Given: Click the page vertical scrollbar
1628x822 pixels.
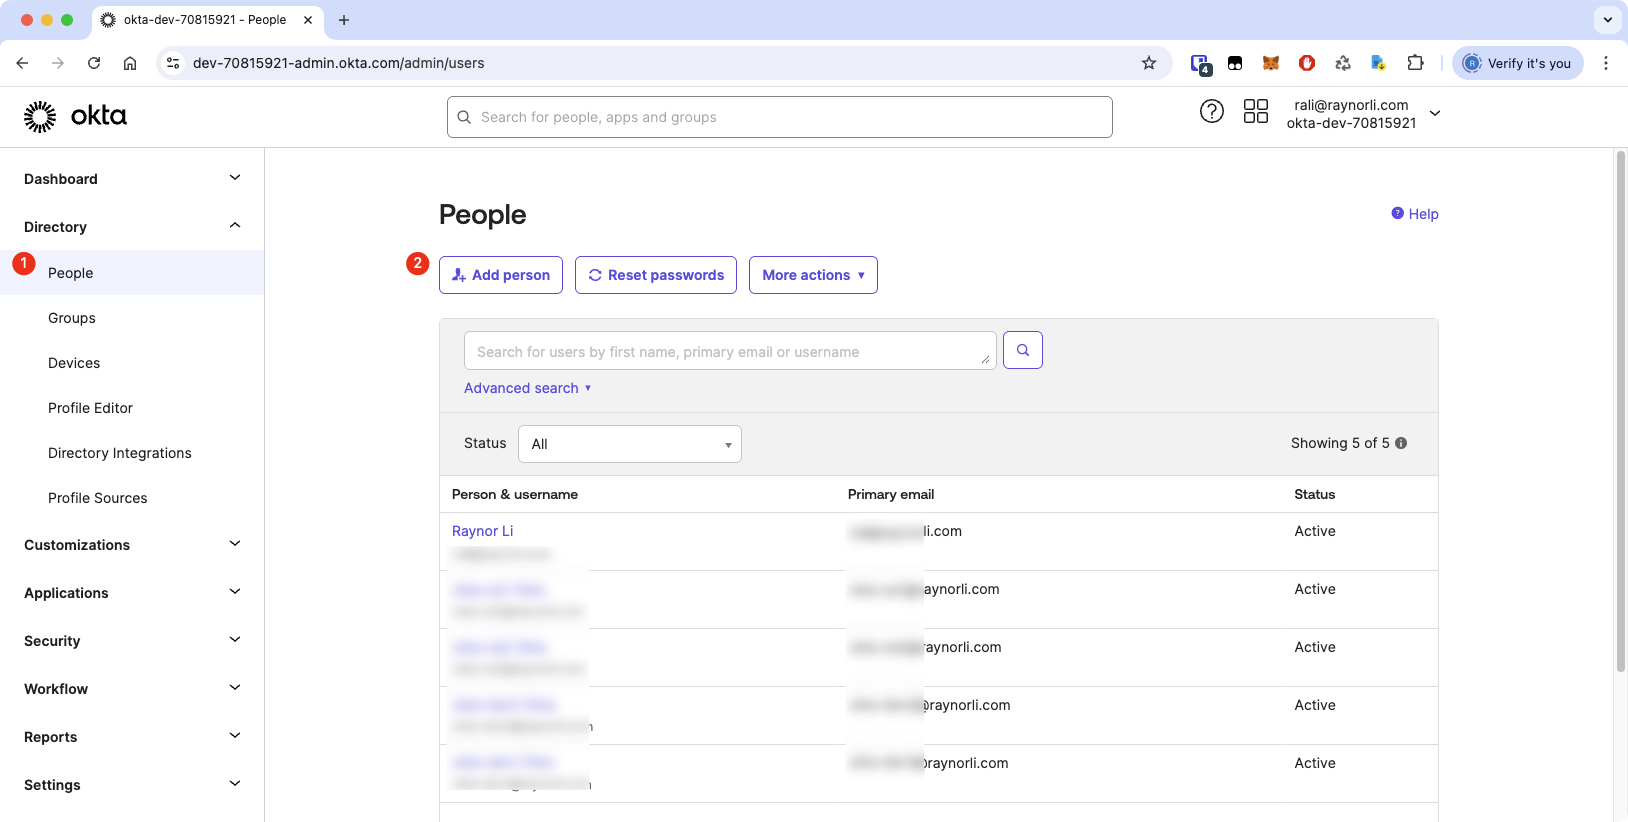Looking at the screenshot, I should (x=1621, y=410).
